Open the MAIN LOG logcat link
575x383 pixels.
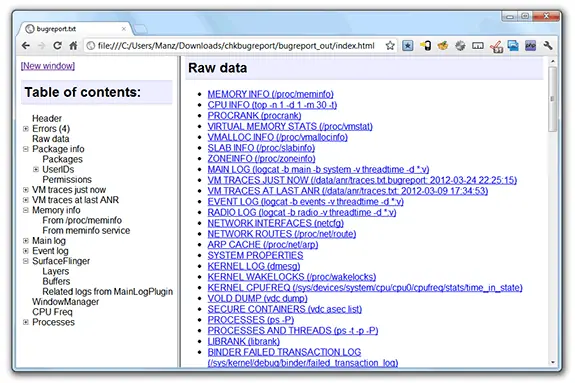coord(318,169)
